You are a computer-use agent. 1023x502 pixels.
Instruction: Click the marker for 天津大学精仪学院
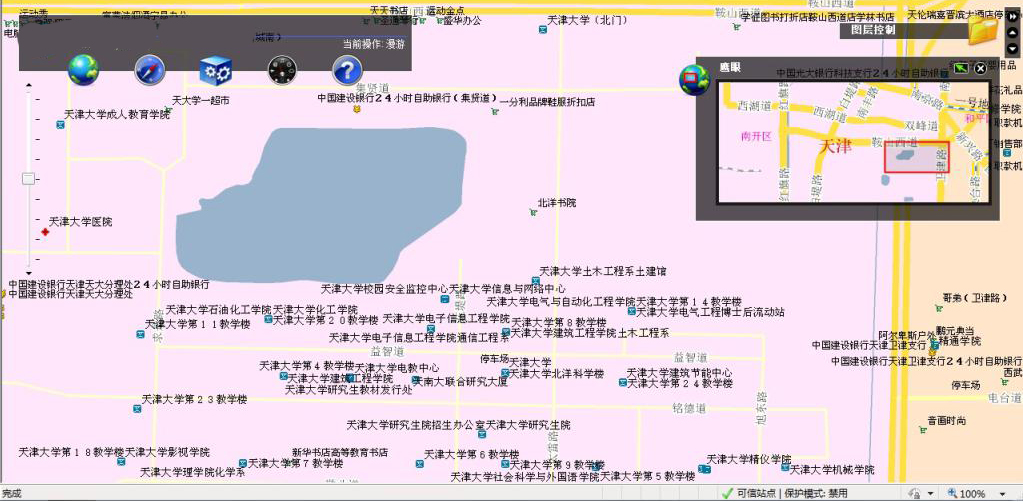click(703, 469)
